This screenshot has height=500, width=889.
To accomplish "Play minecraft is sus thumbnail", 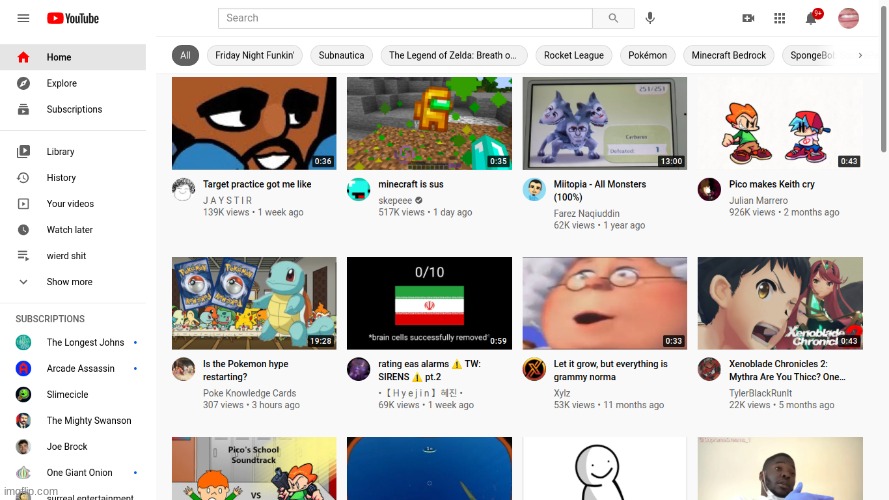I will (x=429, y=124).
